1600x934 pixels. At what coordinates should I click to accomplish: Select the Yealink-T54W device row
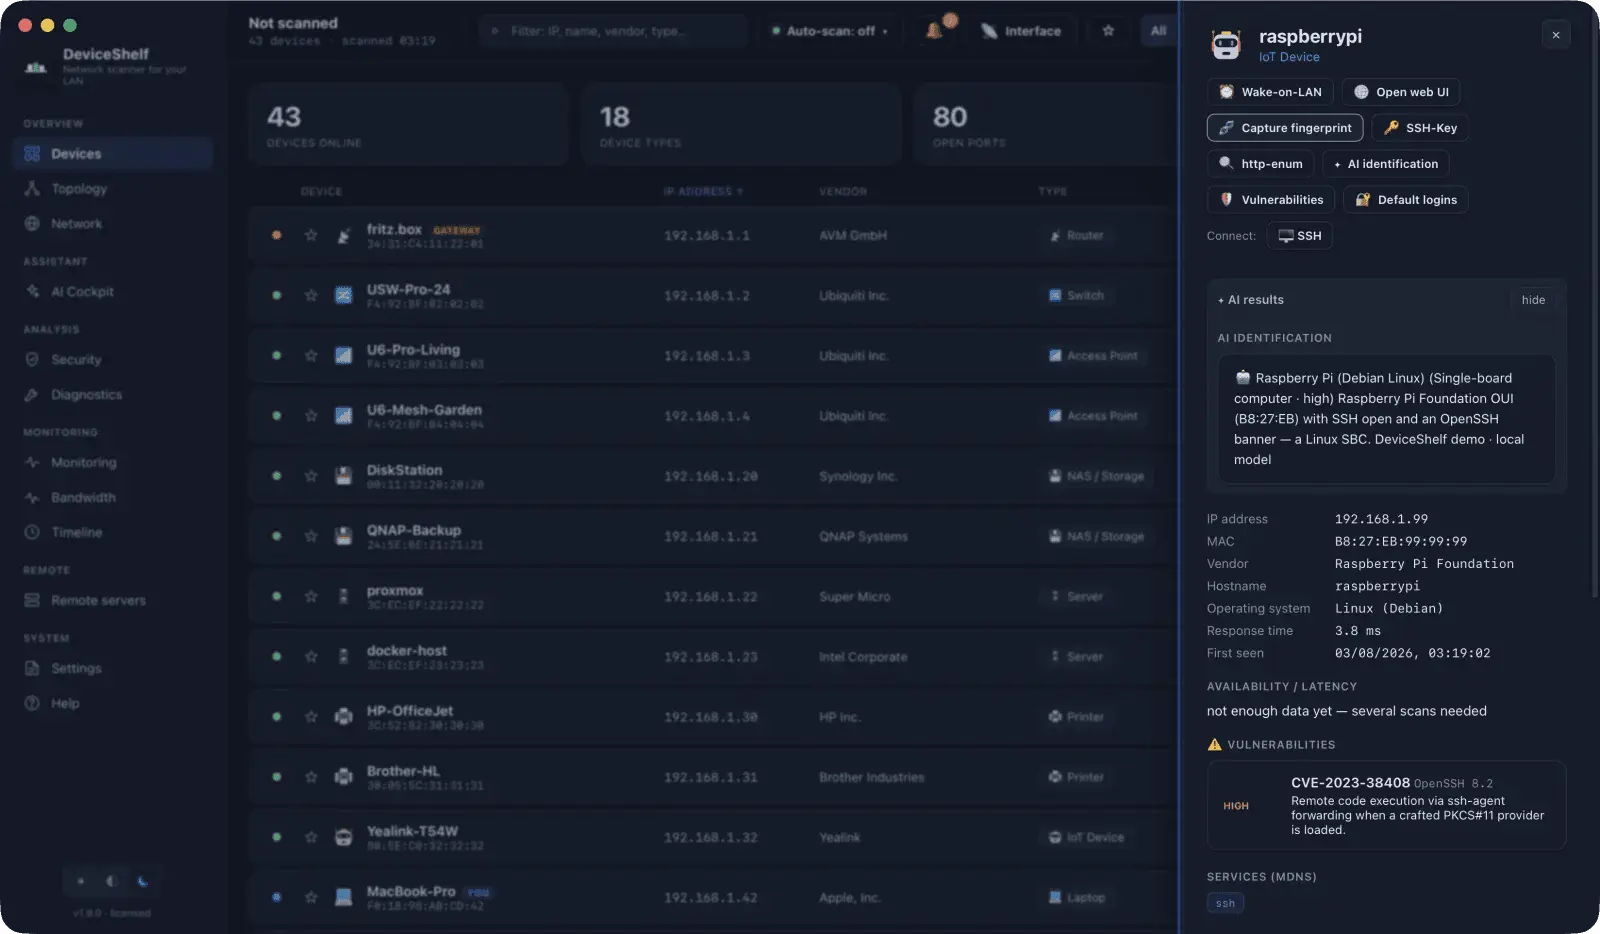(x=712, y=838)
